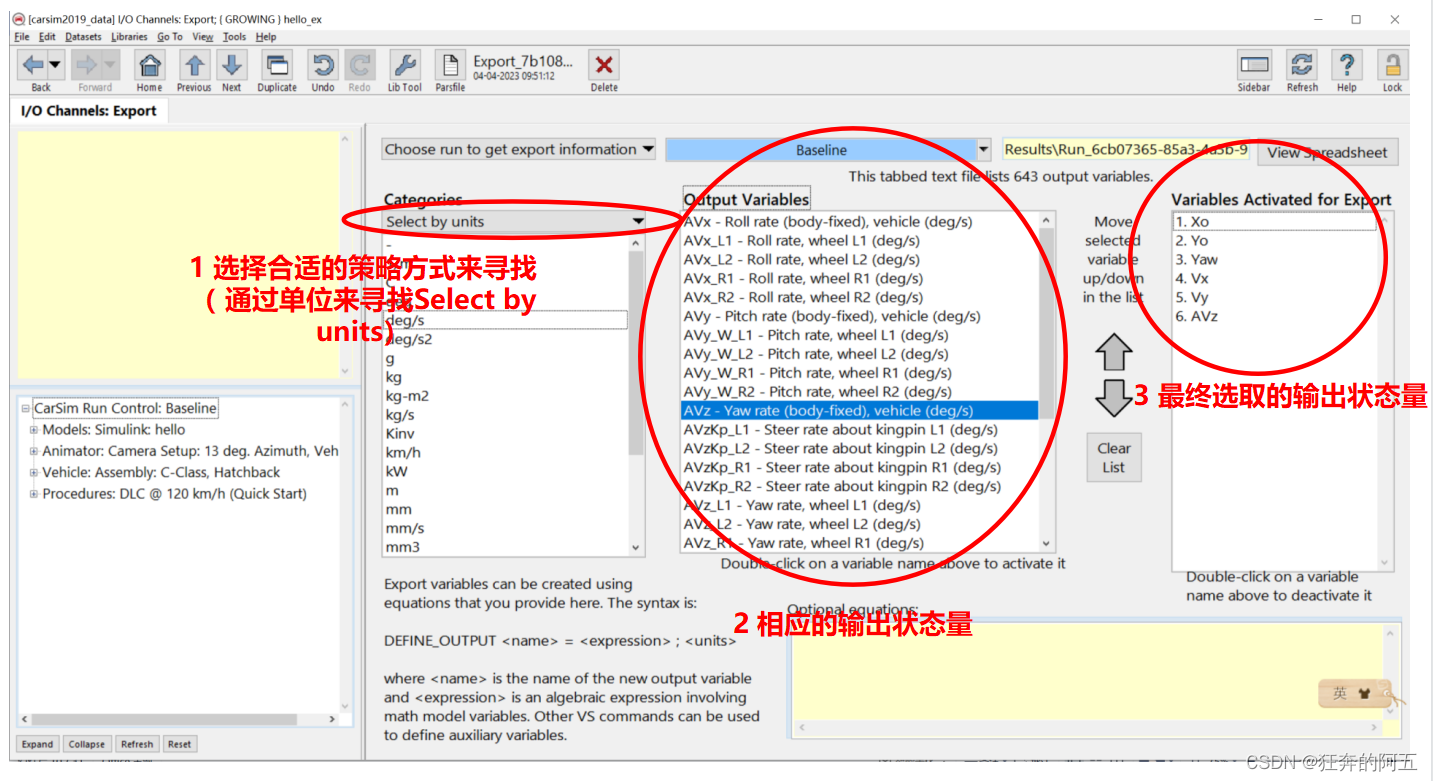Screen dimensions: 1433x781
Task: Select 'AVz - Yaw rate (body-fixed), vehicle'
Action: coord(860,410)
